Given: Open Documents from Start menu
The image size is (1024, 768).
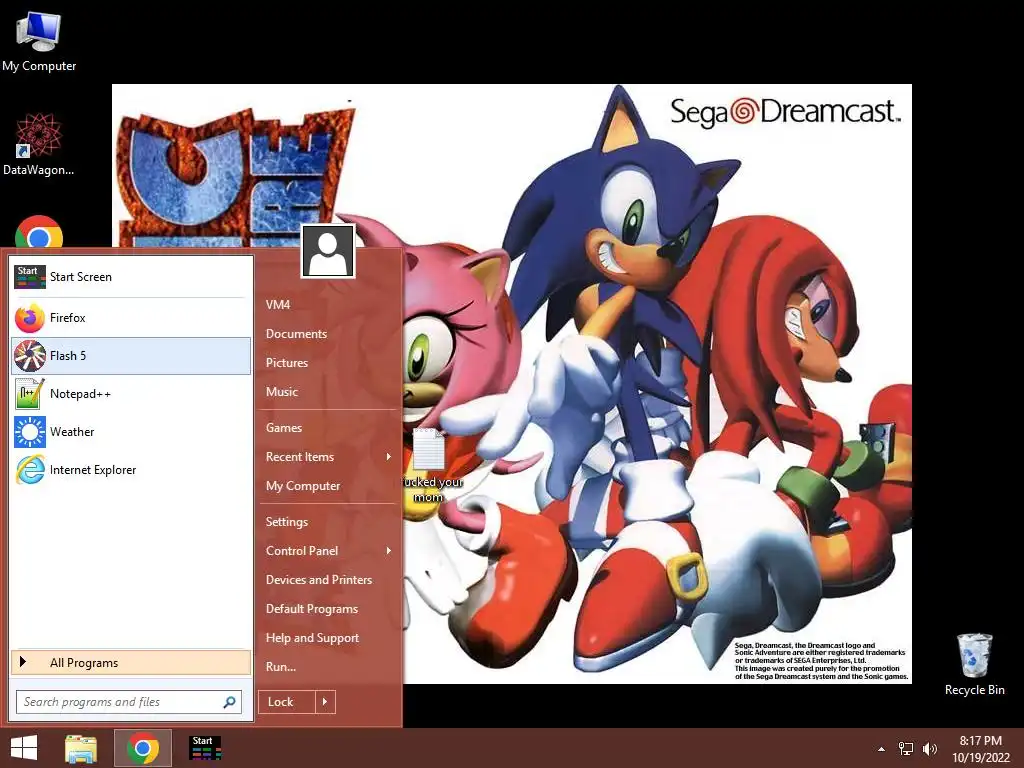Looking at the screenshot, I should 296,334.
